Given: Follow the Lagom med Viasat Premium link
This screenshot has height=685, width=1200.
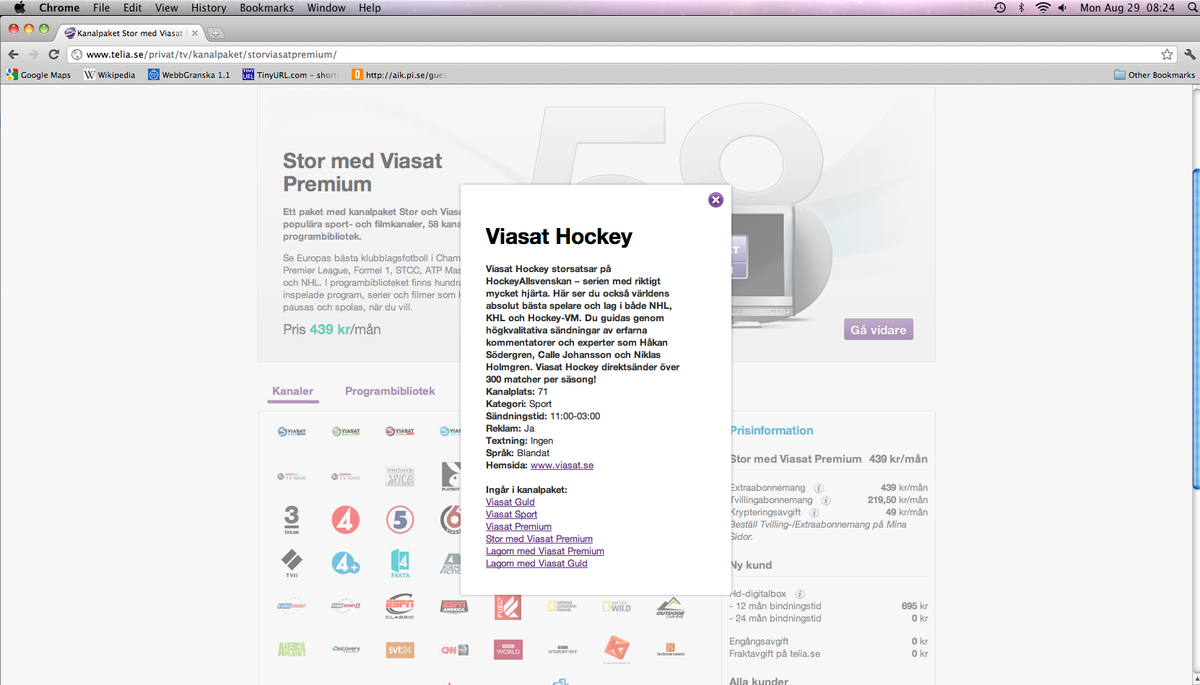Looking at the screenshot, I should [x=545, y=551].
